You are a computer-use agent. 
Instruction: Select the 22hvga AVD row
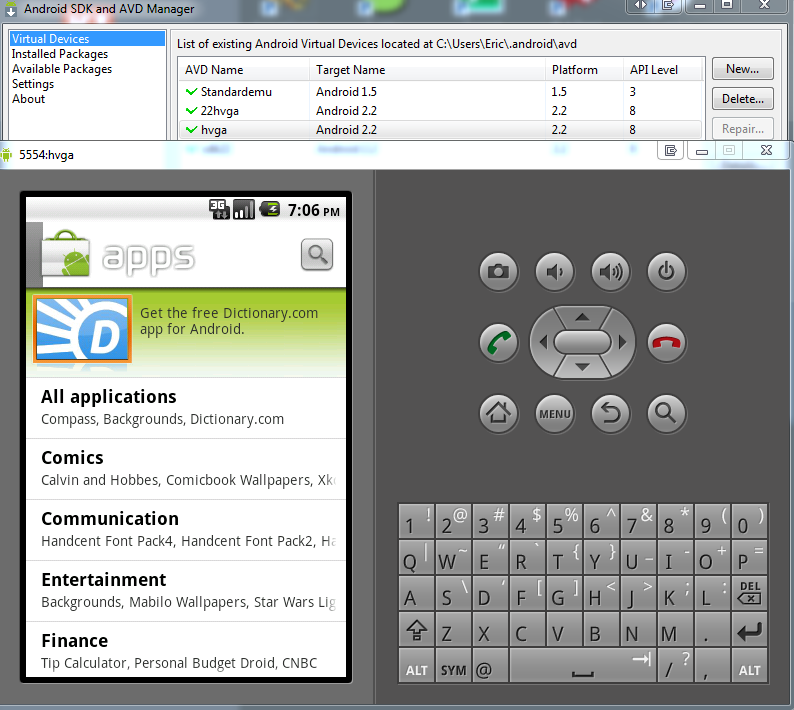coord(441,110)
